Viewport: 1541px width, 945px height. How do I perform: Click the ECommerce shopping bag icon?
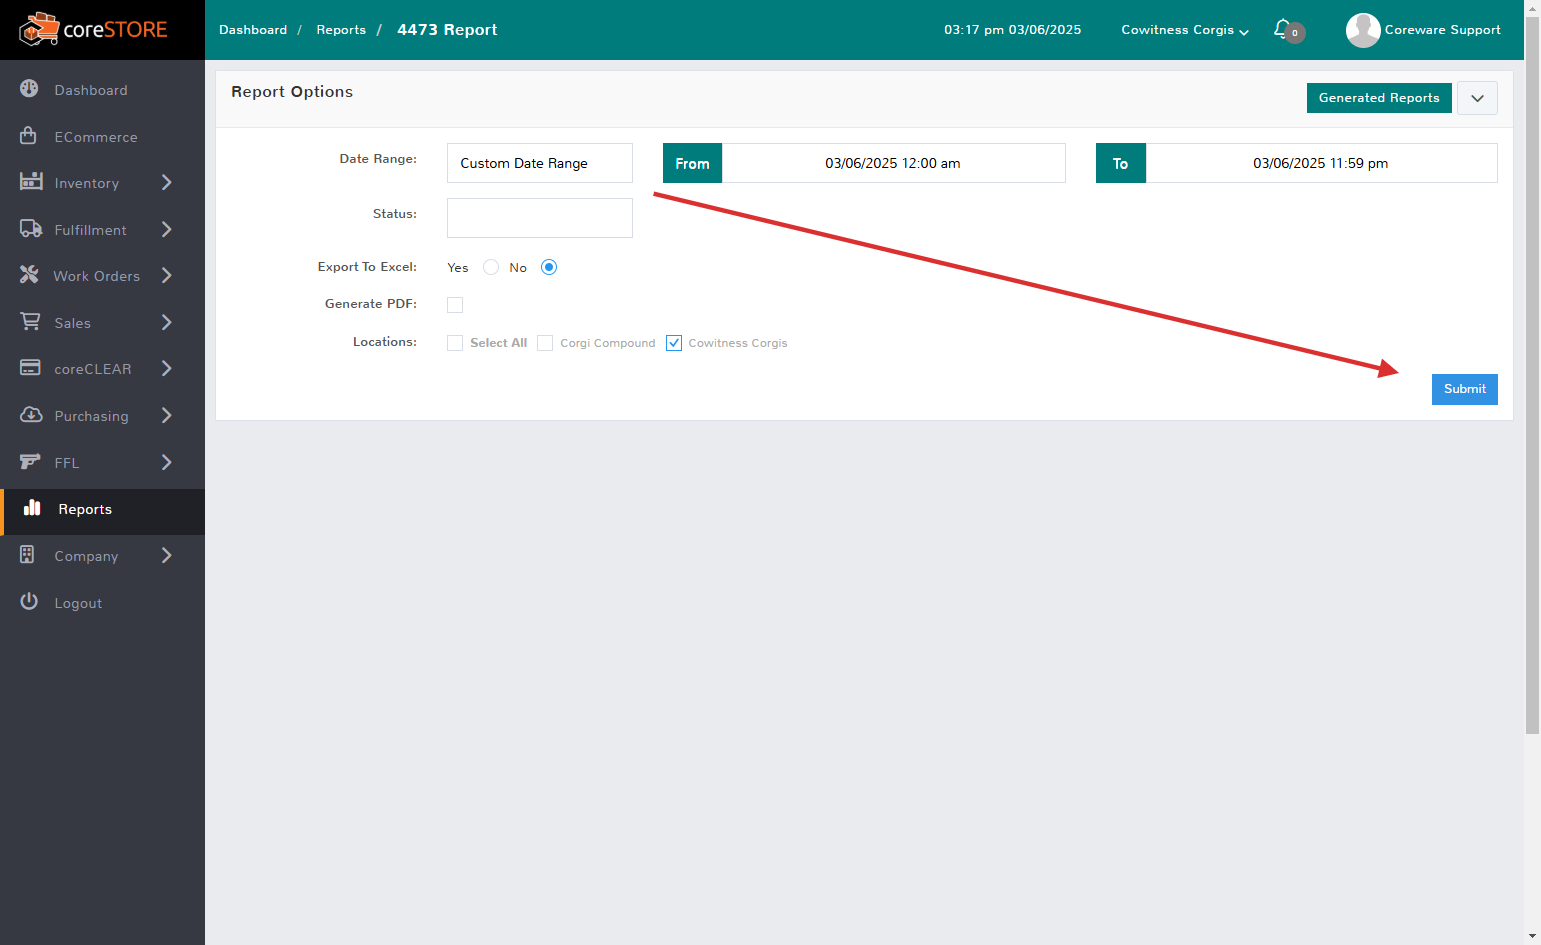29,136
